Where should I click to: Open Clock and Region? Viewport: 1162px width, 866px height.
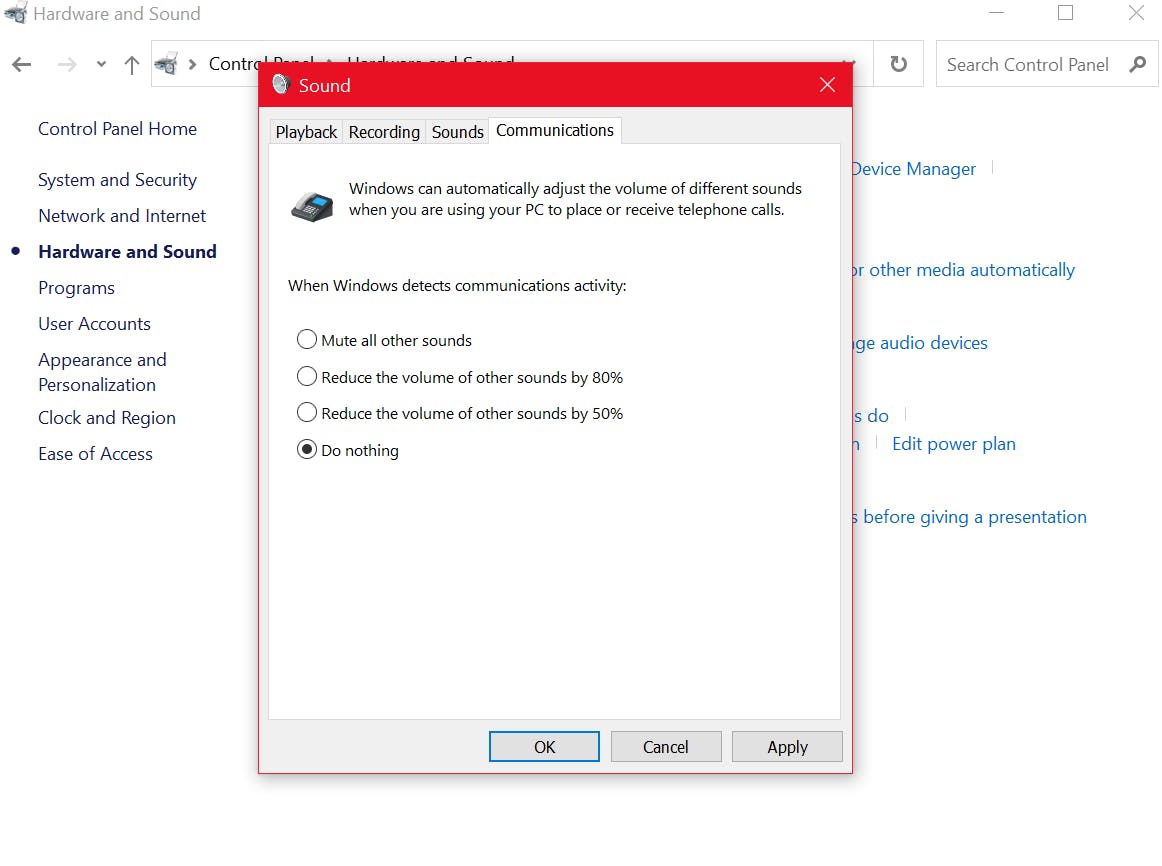(107, 418)
